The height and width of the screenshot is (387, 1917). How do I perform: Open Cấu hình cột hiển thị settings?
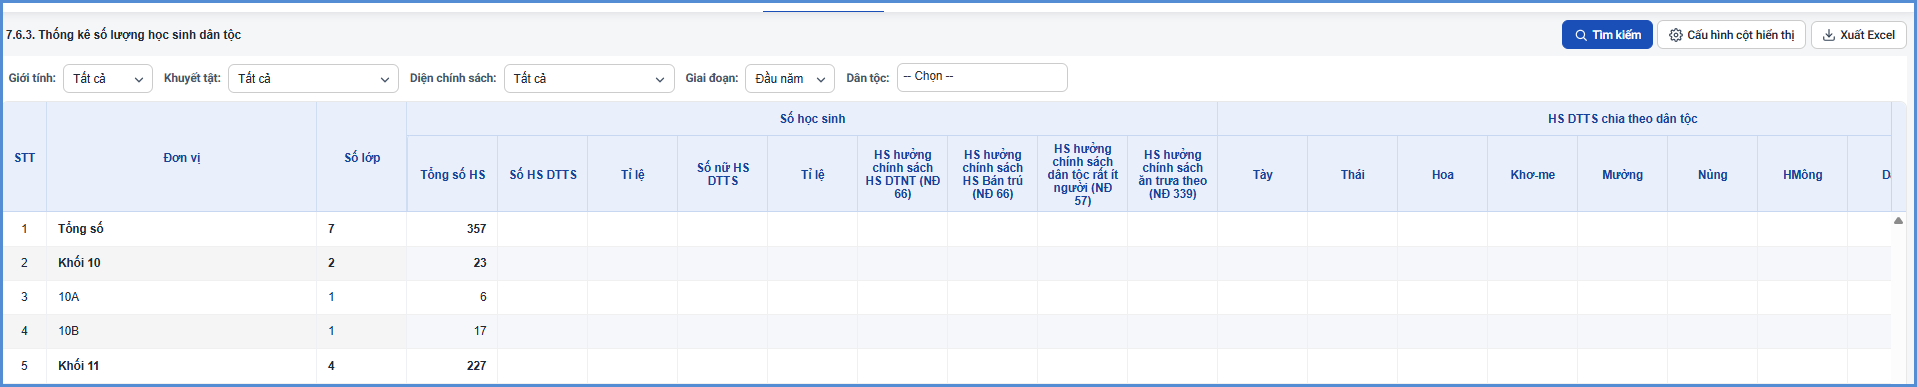click(x=1732, y=35)
